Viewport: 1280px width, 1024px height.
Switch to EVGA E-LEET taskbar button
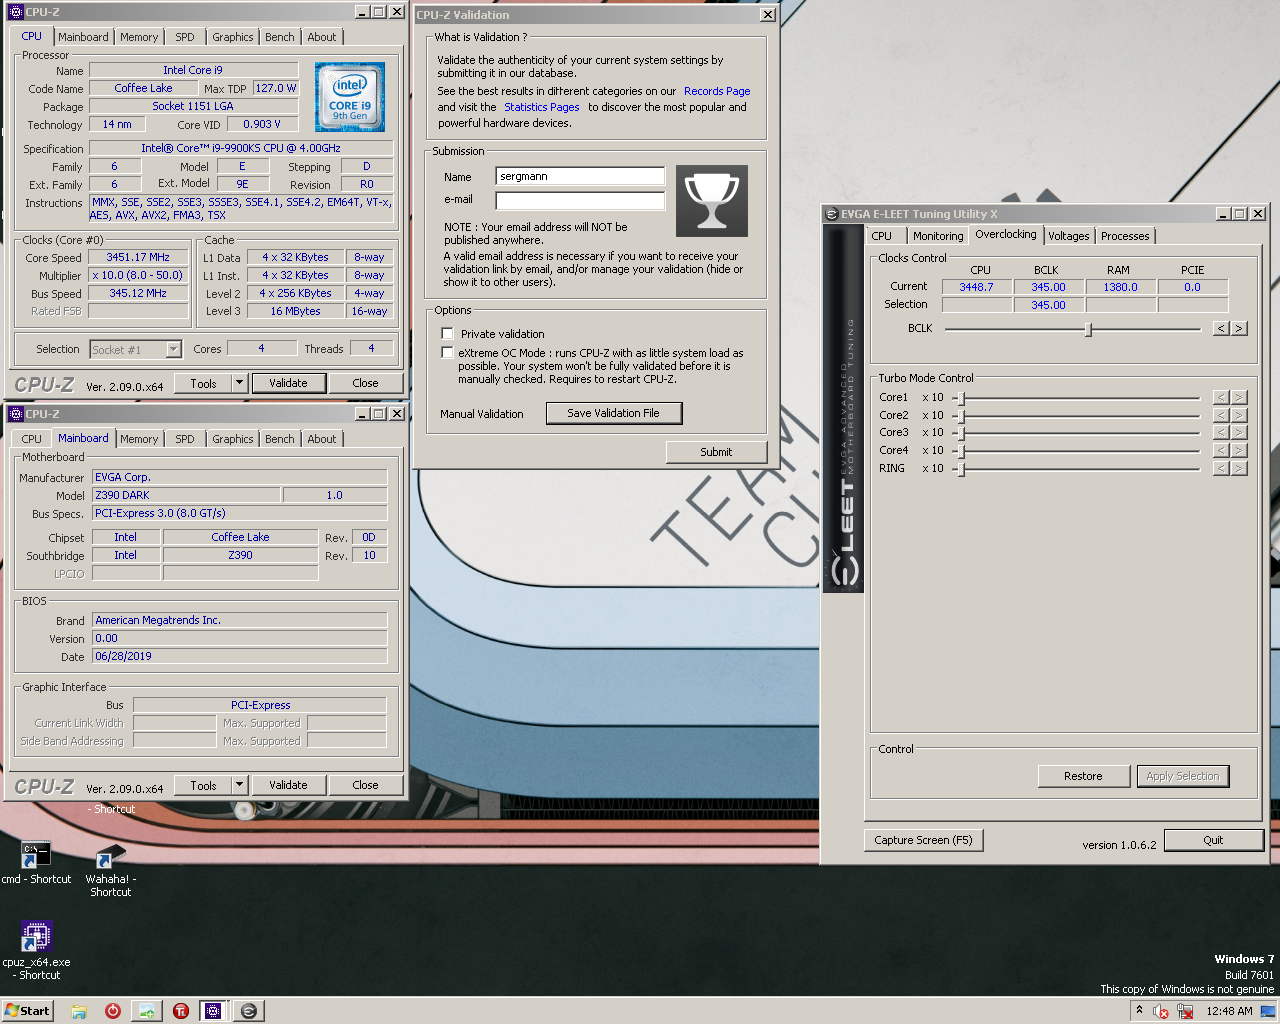pos(248,1011)
